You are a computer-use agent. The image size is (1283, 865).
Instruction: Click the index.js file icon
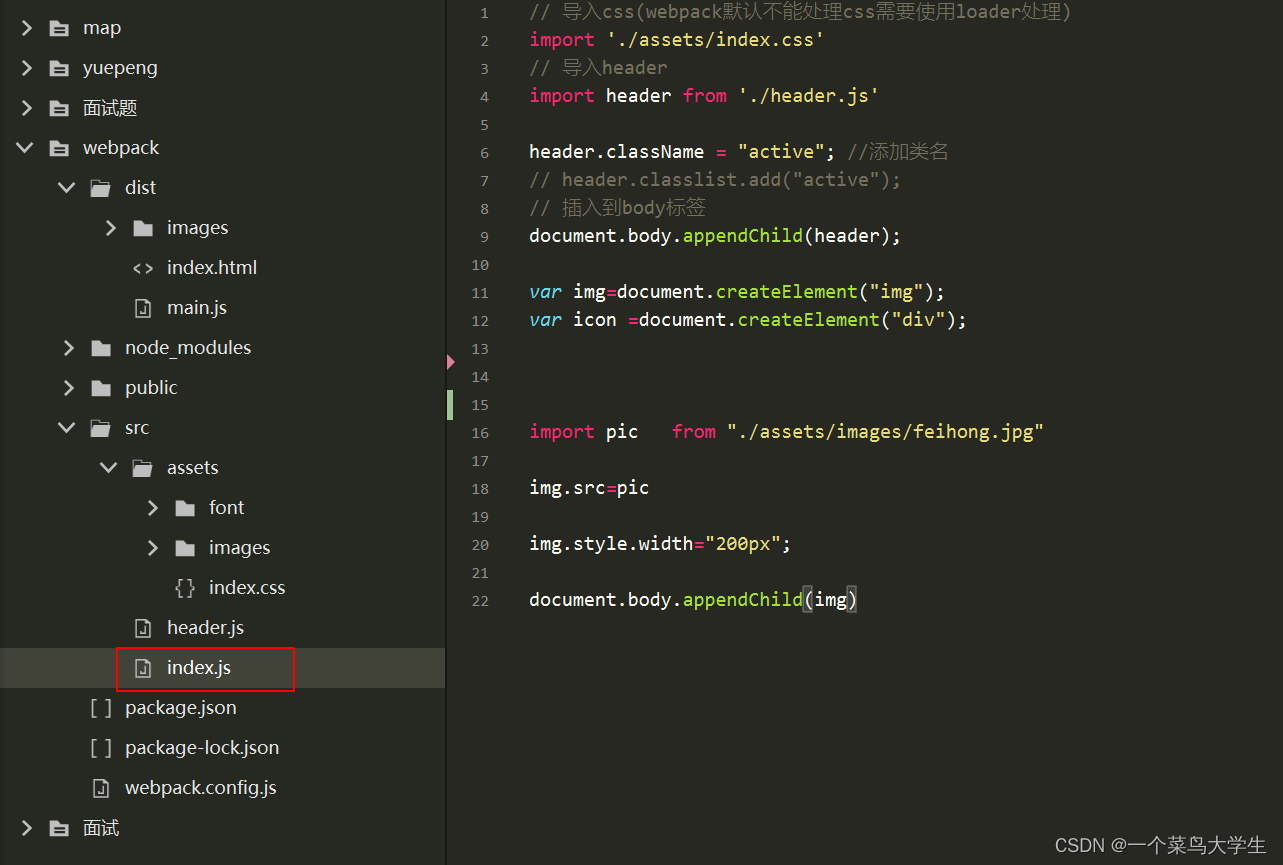coord(143,668)
